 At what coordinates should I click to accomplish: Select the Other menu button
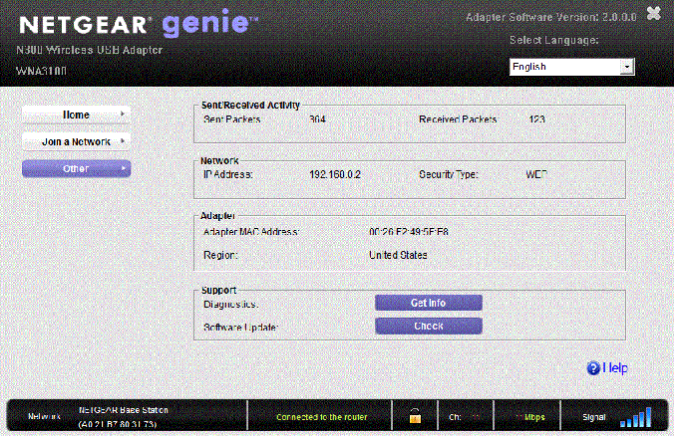pos(76,169)
